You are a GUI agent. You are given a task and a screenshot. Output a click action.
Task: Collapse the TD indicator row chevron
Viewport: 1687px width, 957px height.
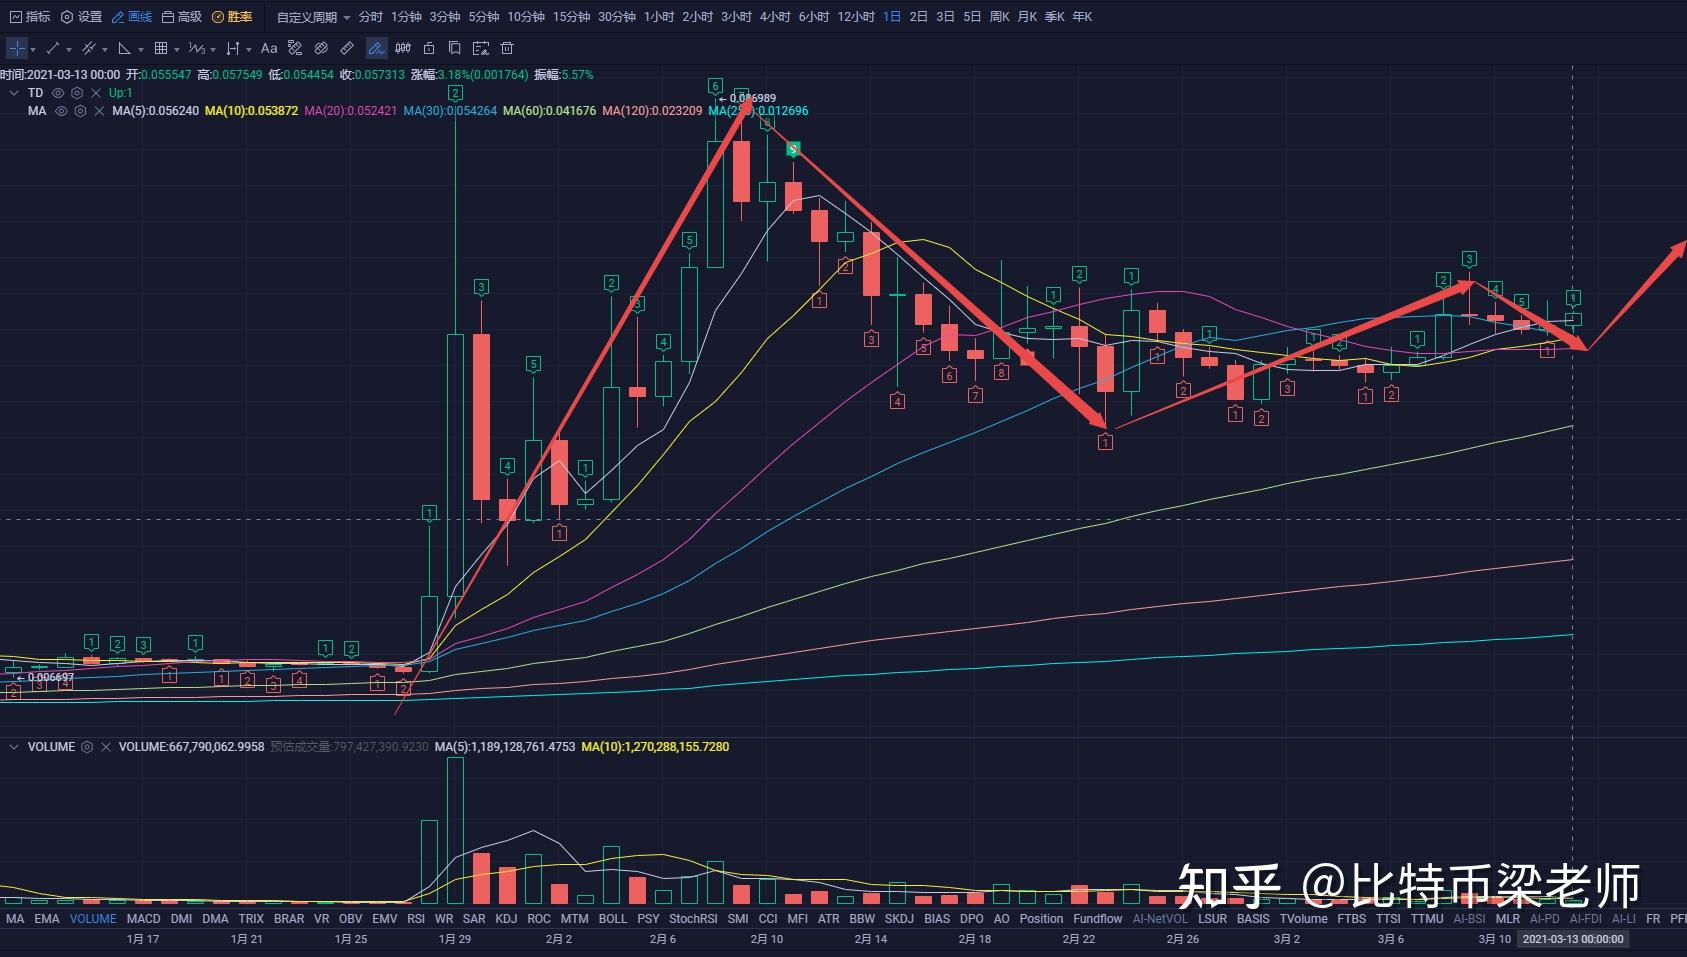click(14, 93)
